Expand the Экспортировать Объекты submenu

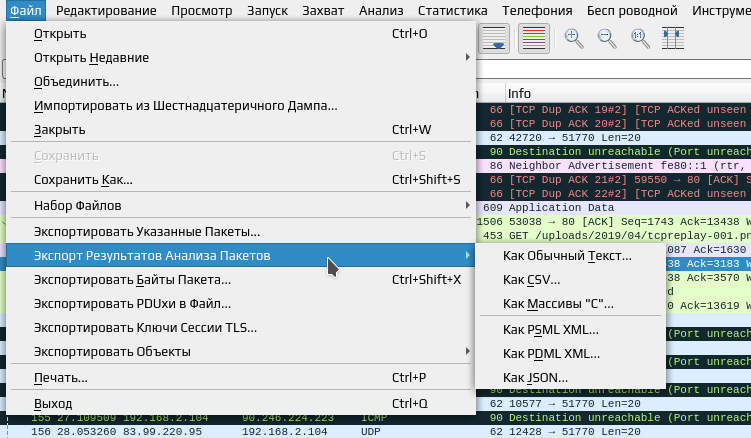[241, 351]
